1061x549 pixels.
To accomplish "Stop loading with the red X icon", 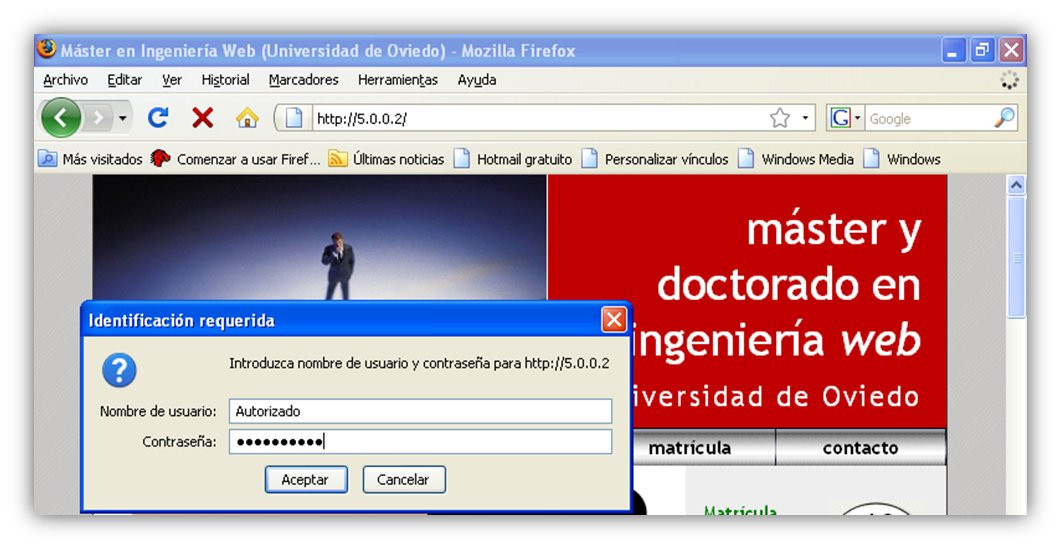I will [202, 118].
